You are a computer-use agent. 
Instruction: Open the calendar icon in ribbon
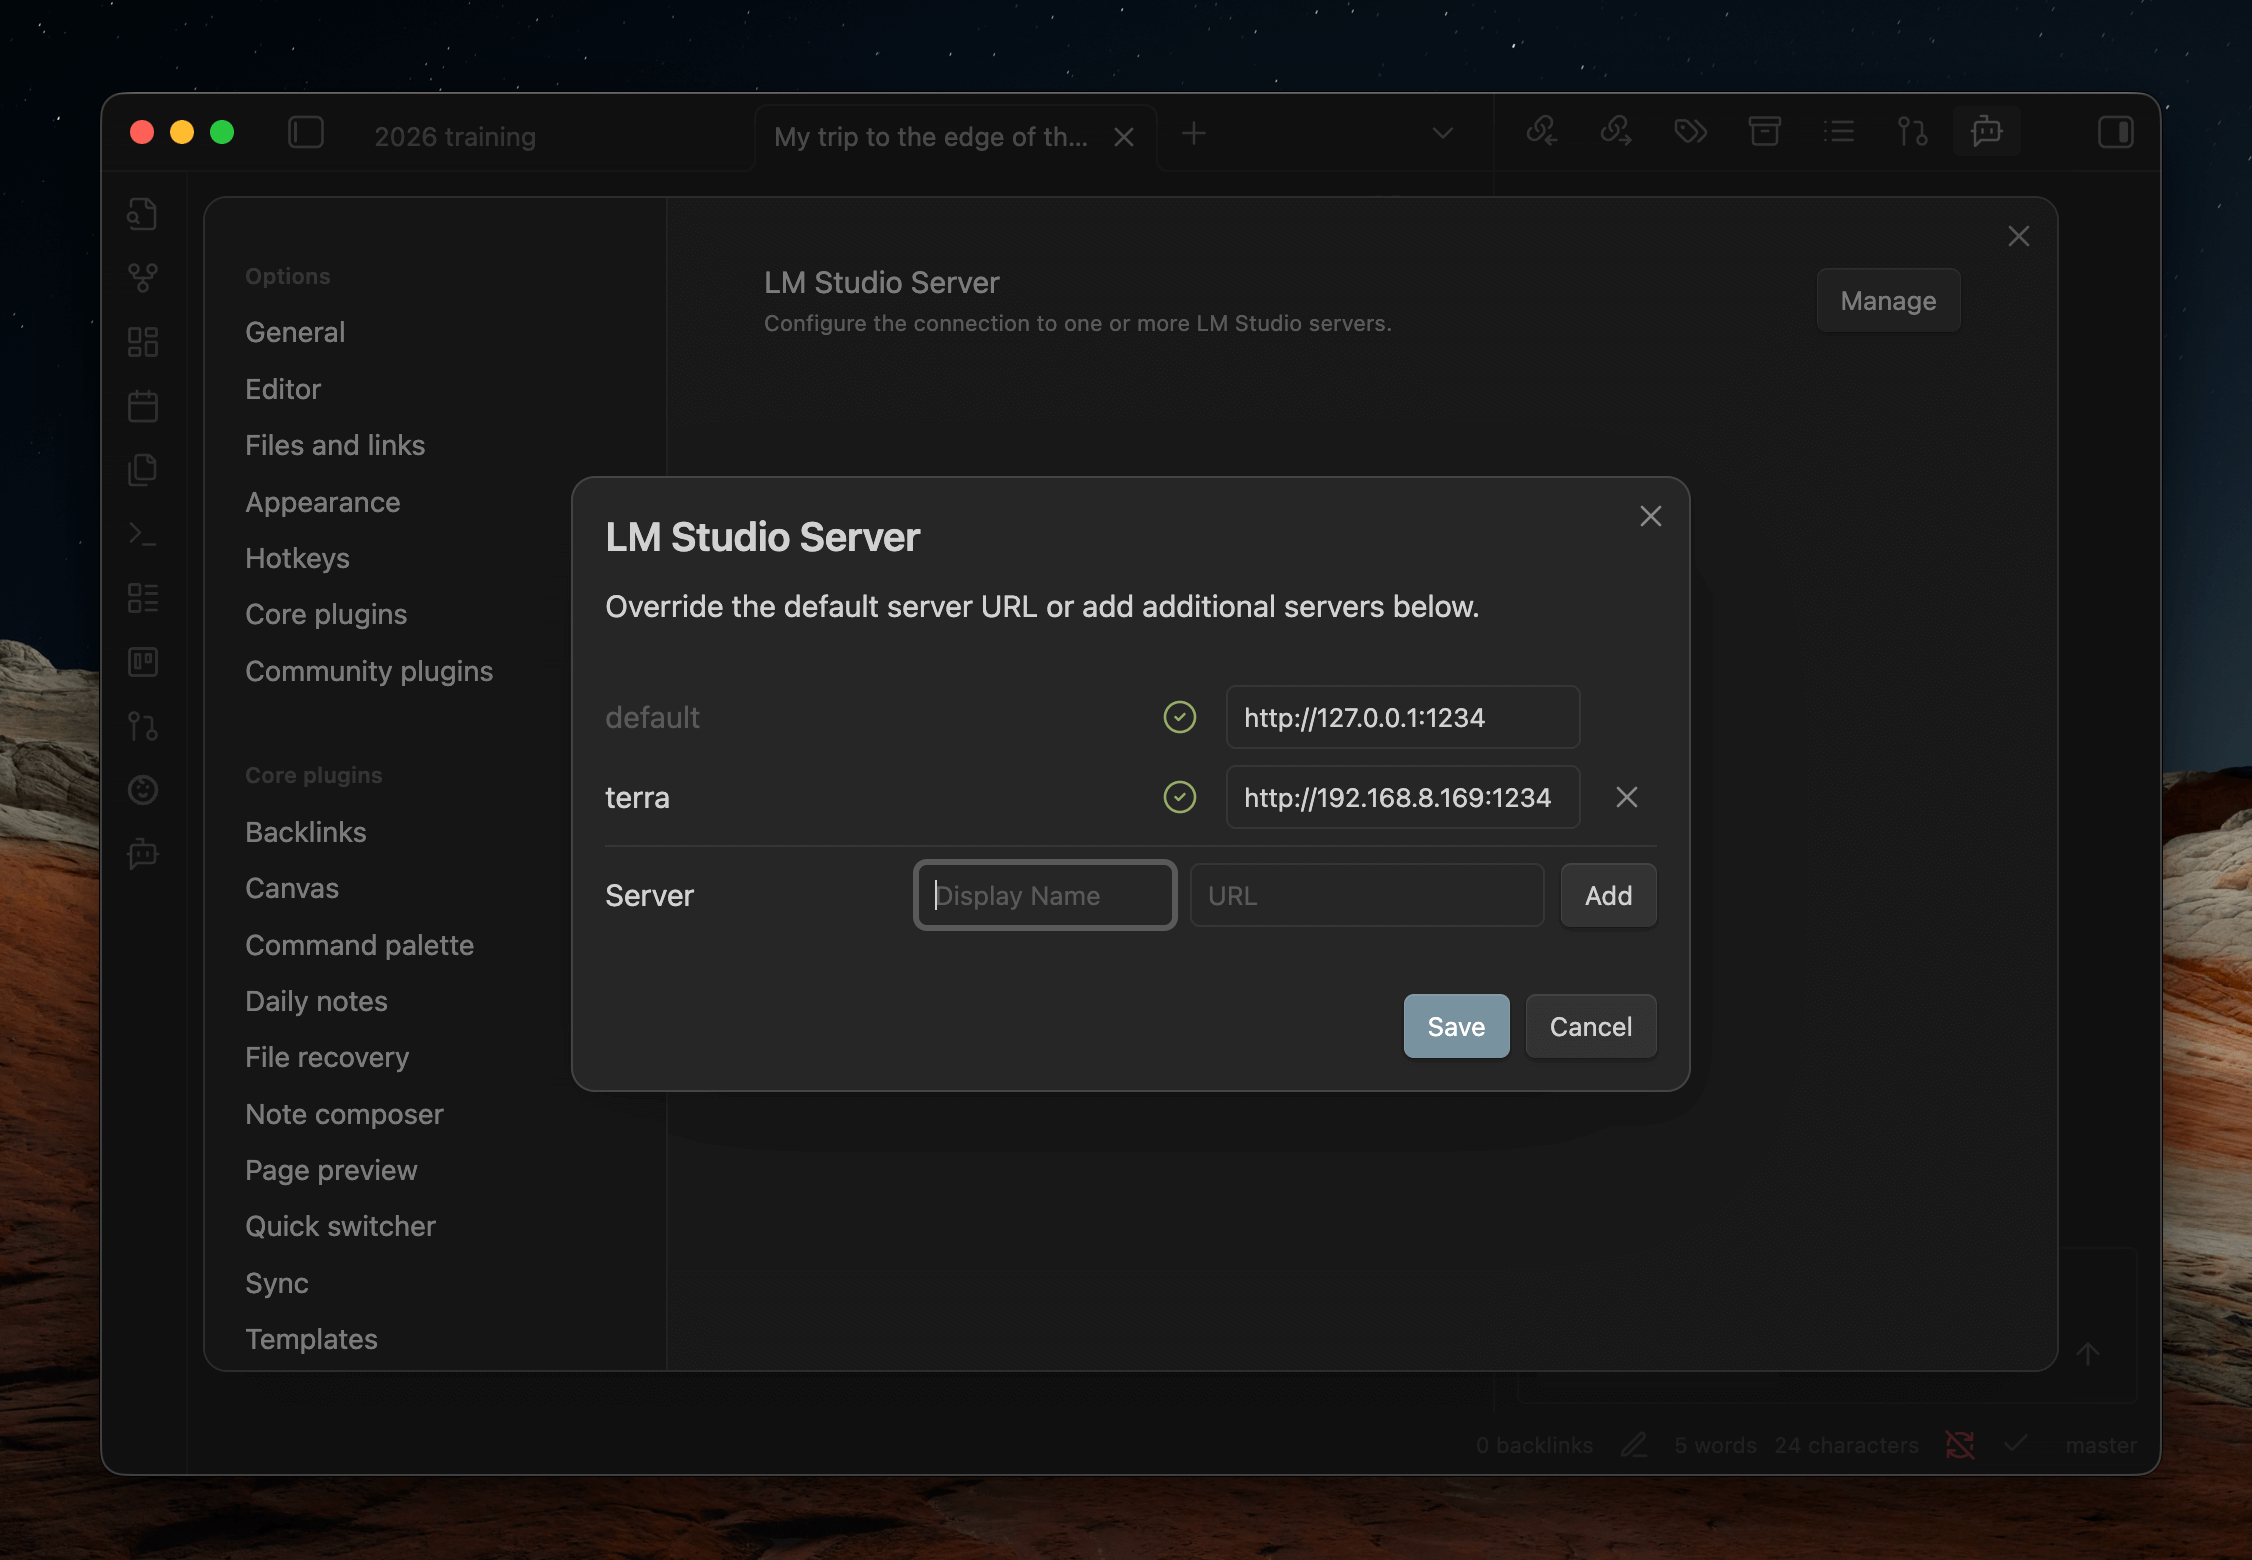click(x=143, y=406)
